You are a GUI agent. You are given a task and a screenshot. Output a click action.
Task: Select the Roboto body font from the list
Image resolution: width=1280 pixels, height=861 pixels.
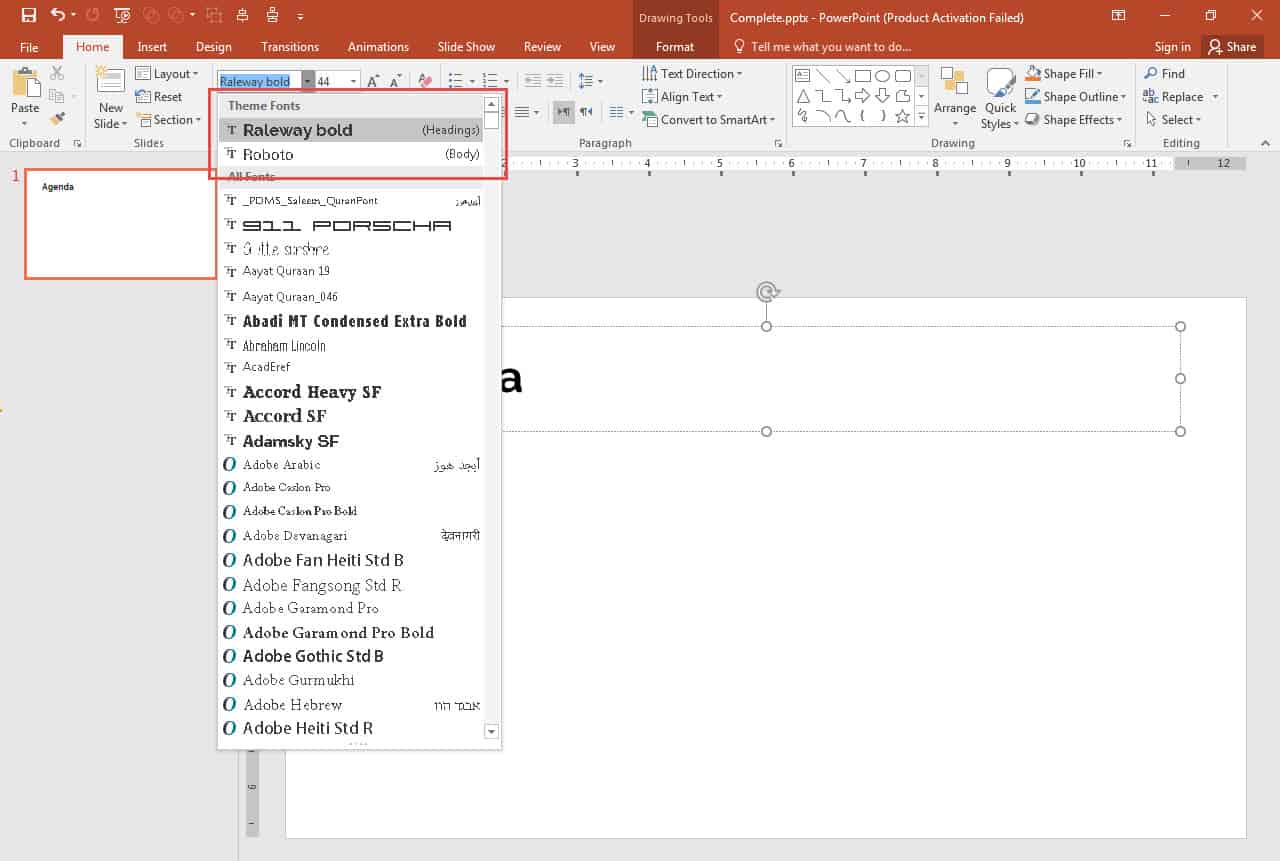(268, 153)
